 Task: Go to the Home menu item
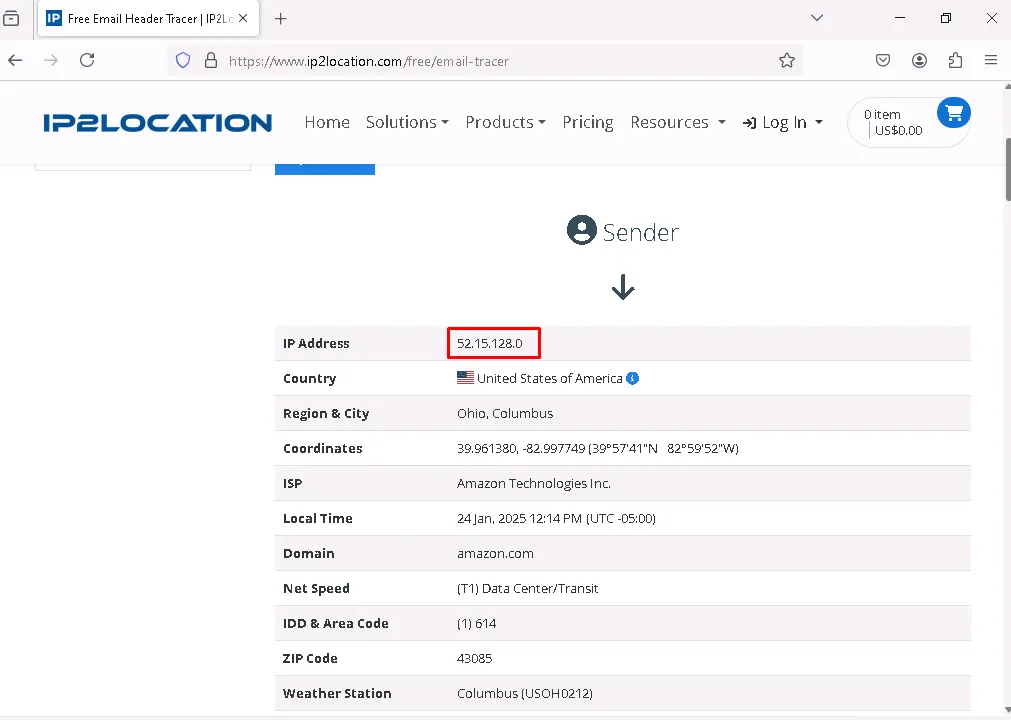(327, 122)
